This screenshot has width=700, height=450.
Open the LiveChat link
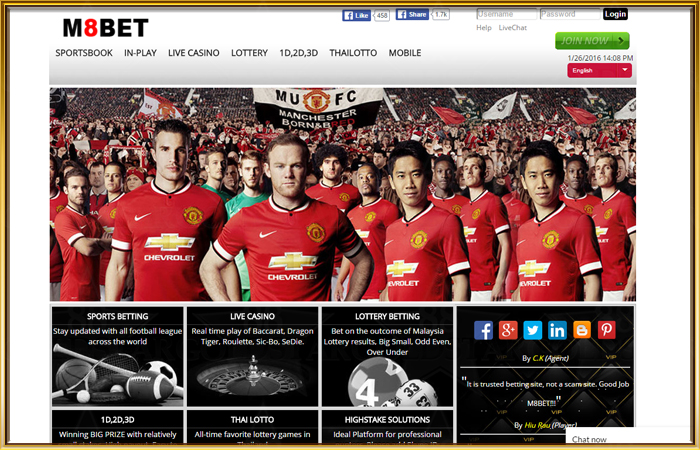pyautogui.click(x=512, y=28)
